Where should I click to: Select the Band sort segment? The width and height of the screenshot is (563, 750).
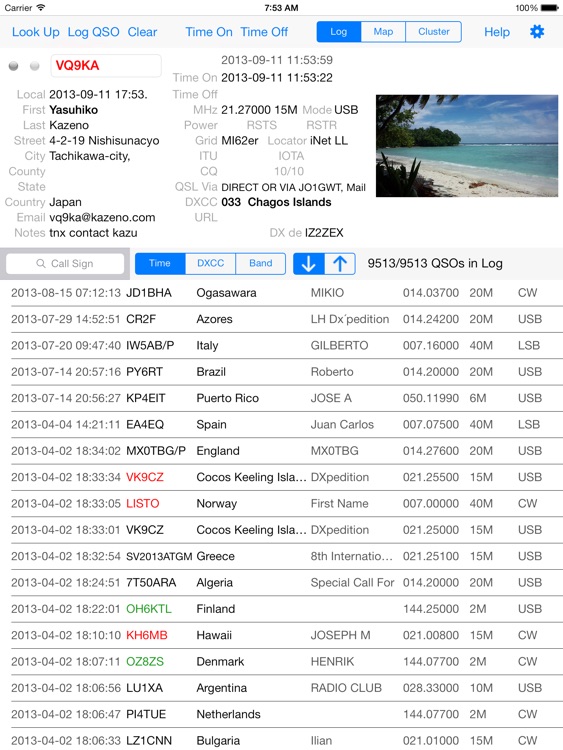pos(261,264)
